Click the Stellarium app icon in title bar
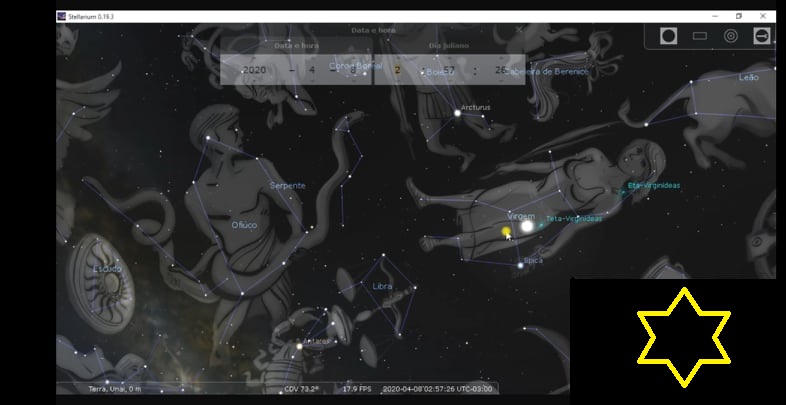This screenshot has height=405, width=786. point(62,17)
